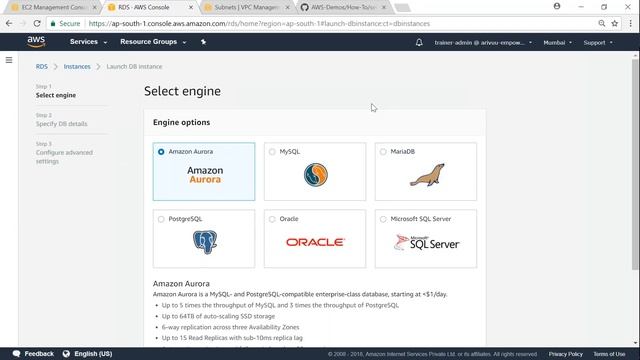Click the Feedback button

33,354
